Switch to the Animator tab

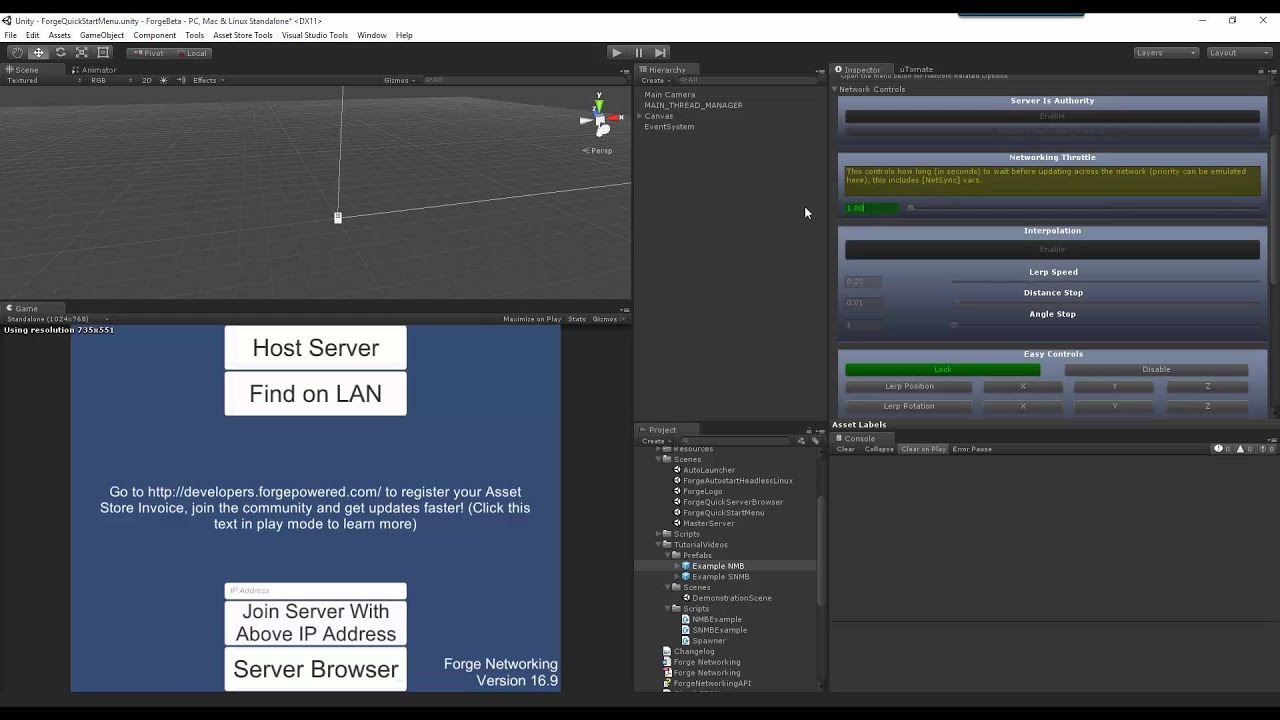pyautogui.click(x=94, y=70)
